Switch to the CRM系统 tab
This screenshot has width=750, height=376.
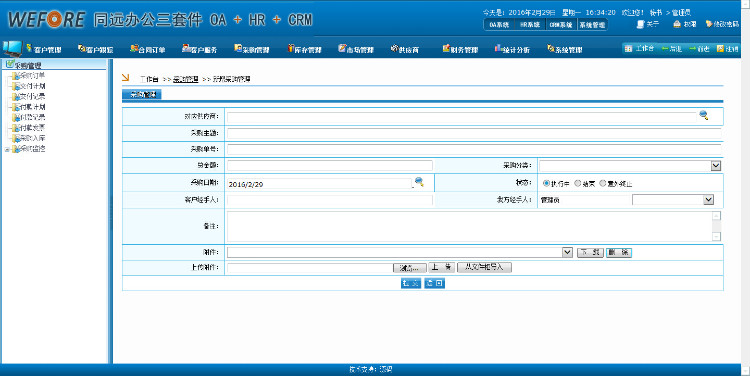coord(561,25)
